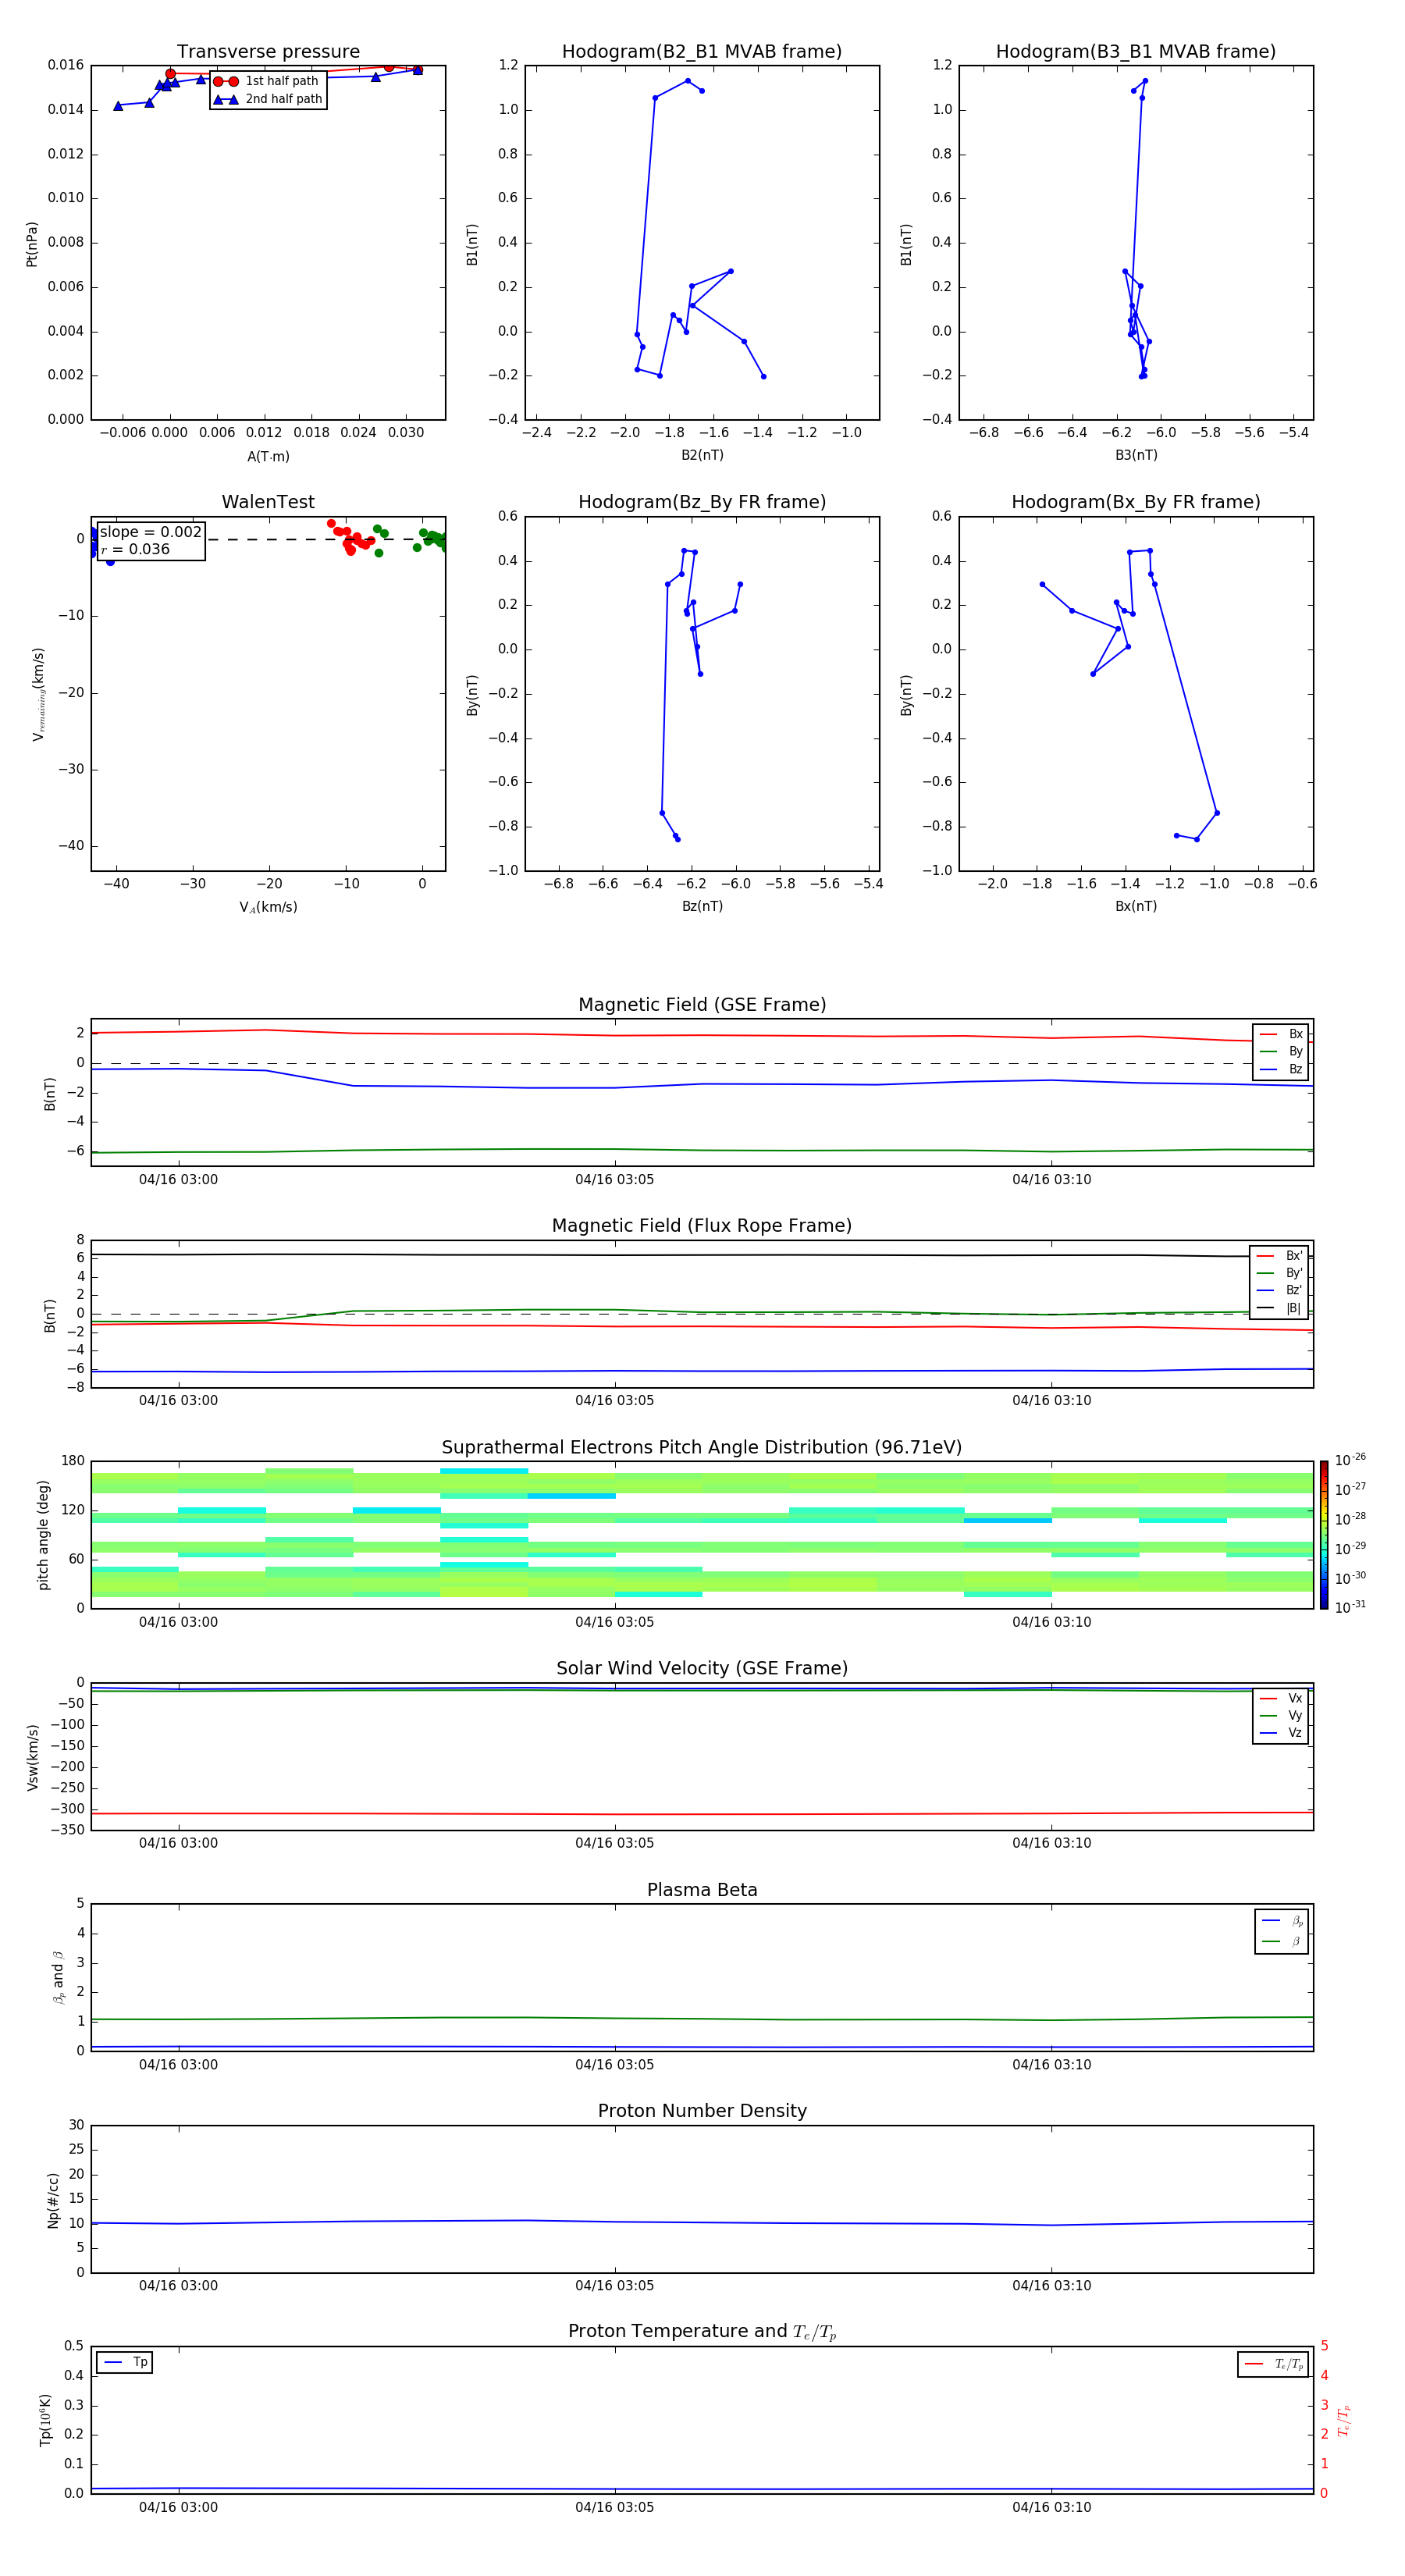
Task: Click the "Bz(nT)" x-axis label
Action: tap(702, 906)
